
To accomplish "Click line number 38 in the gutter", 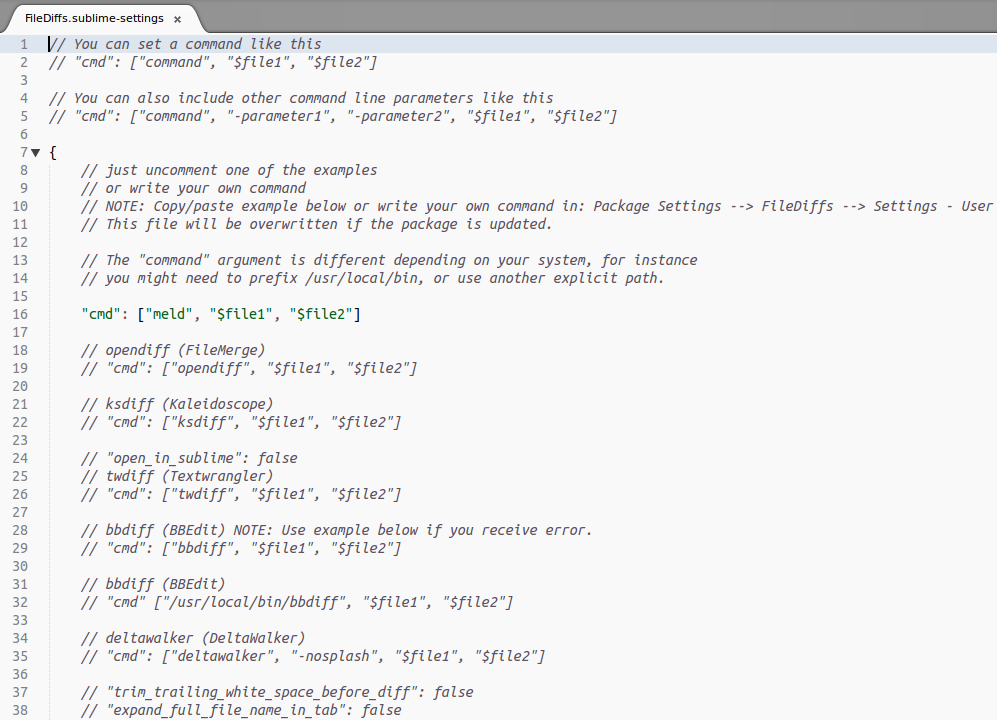I will (x=20, y=710).
